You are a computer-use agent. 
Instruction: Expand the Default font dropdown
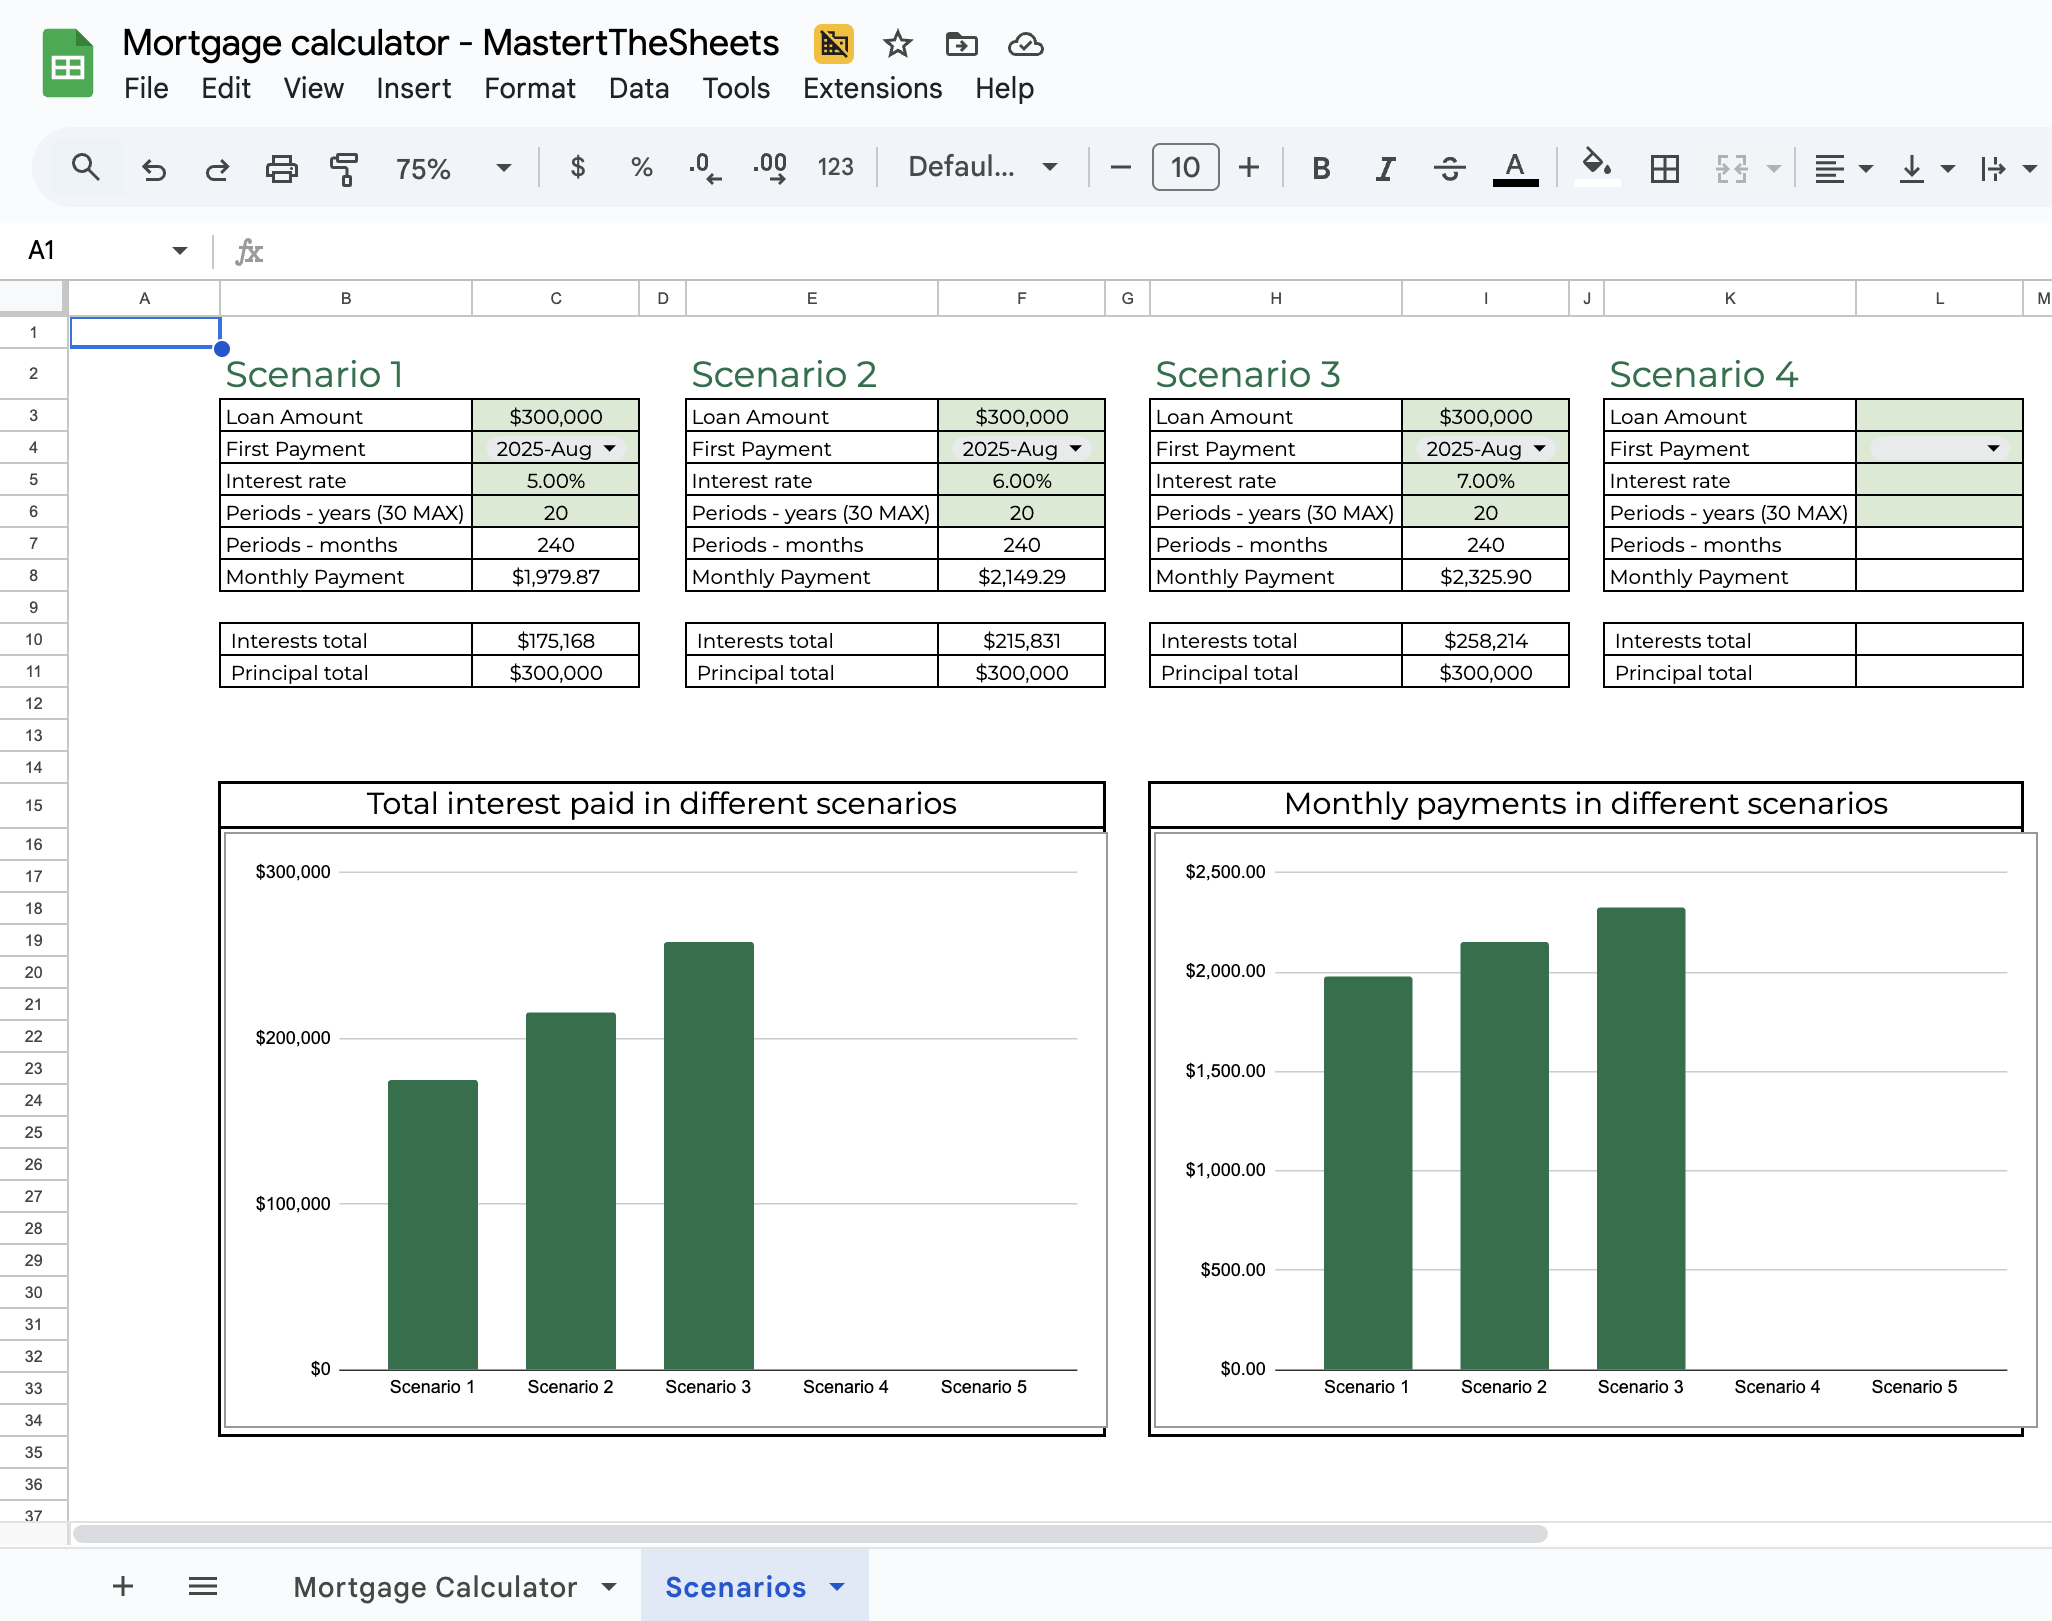coord(982,167)
